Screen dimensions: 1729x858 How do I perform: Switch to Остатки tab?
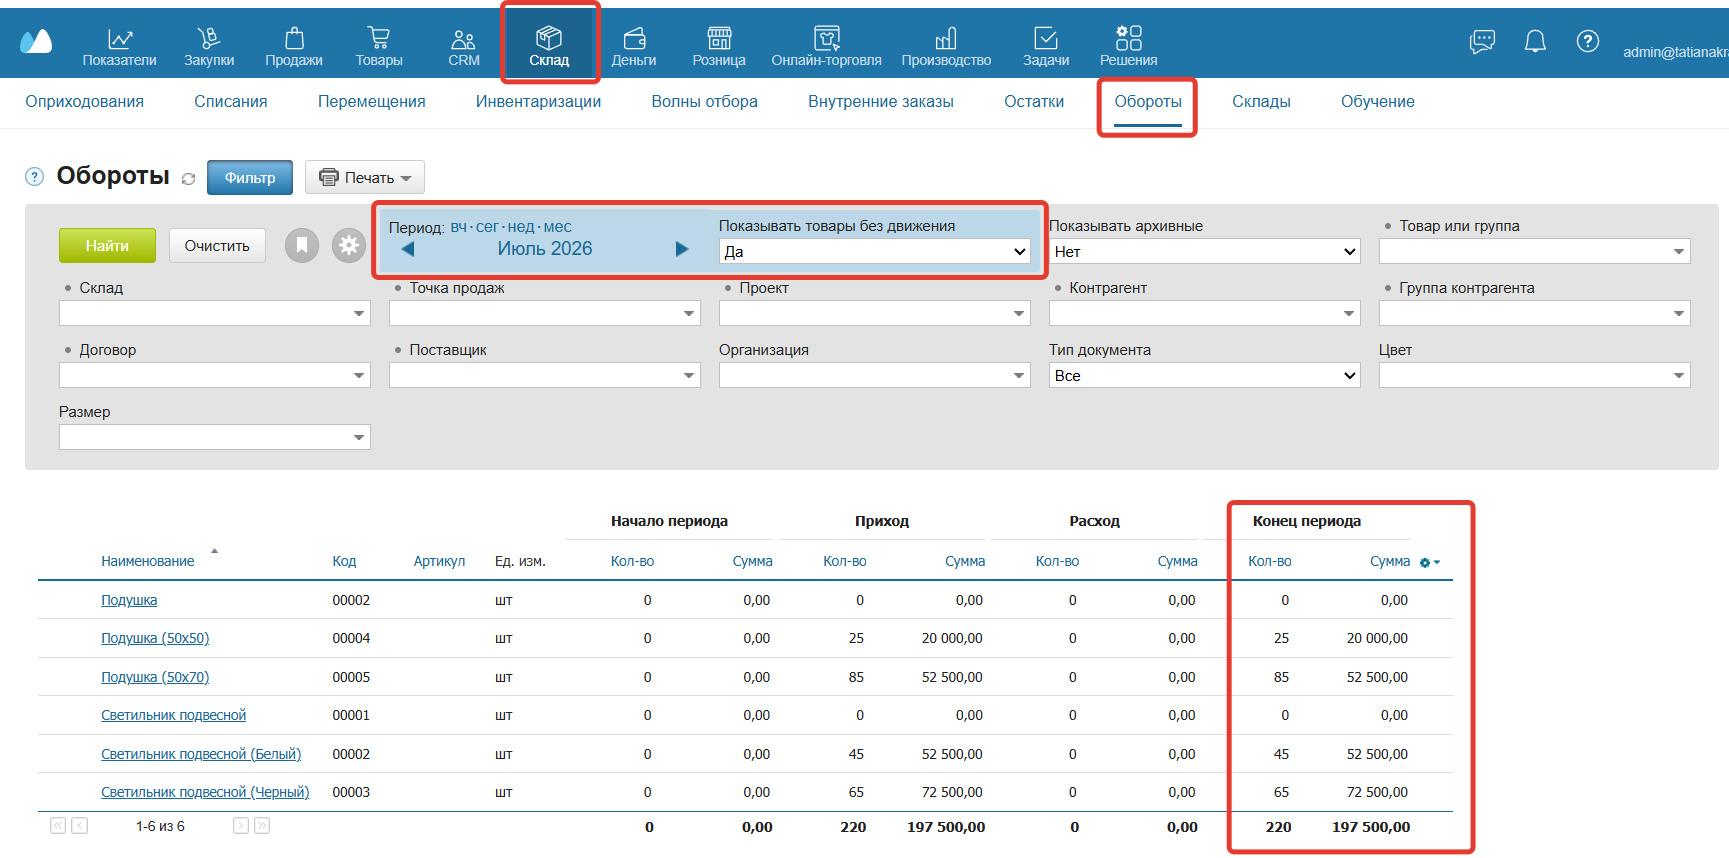coord(1034,102)
